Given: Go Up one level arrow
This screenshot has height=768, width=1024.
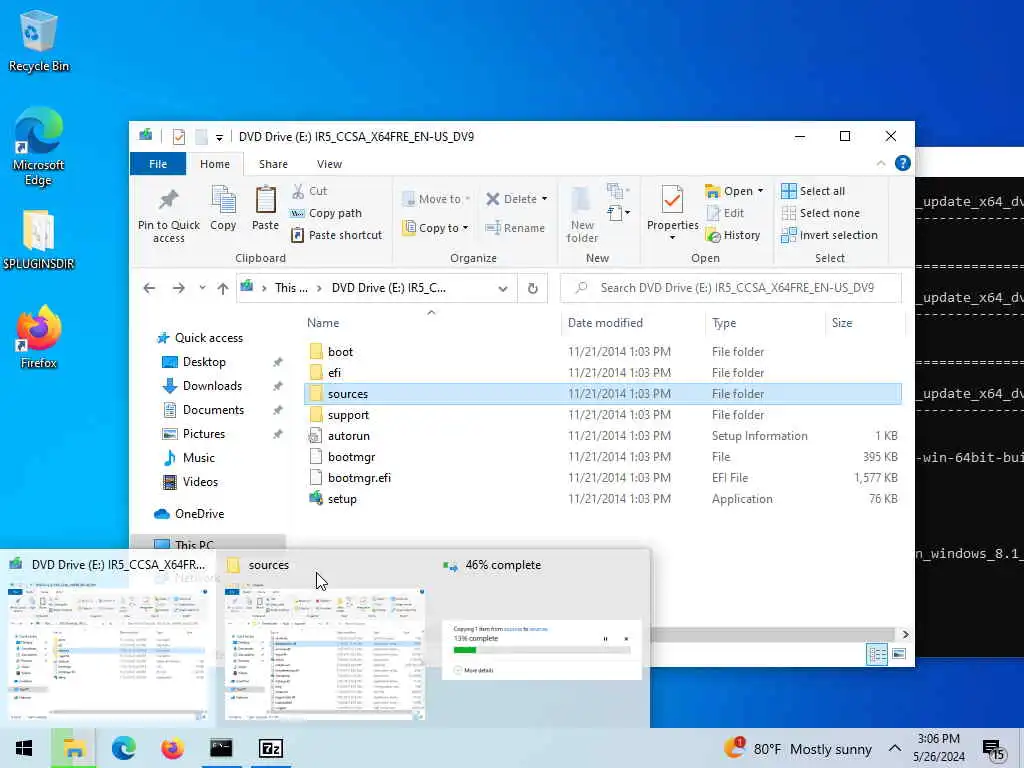Looking at the screenshot, I should tap(223, 288).
